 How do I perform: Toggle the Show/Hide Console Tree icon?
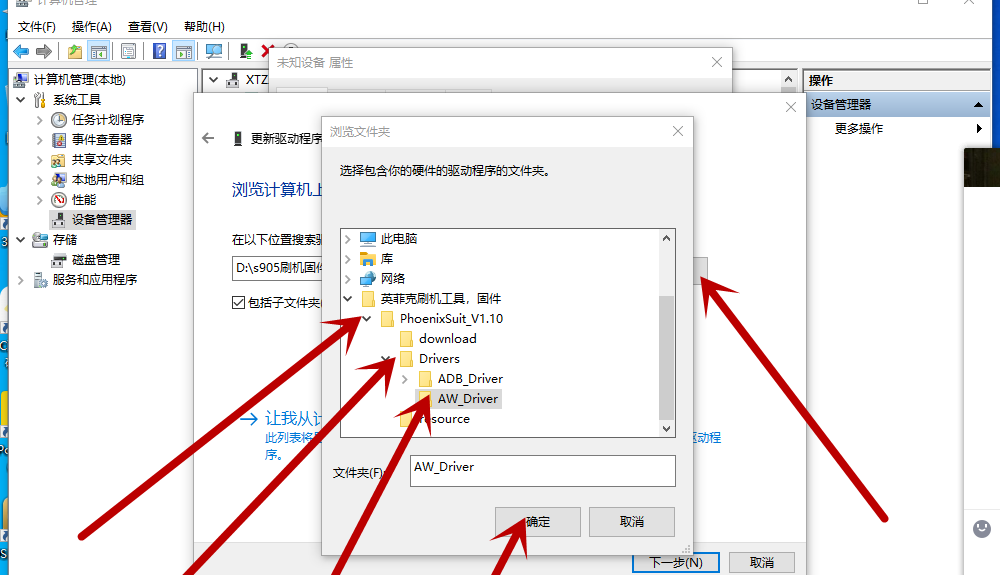tap(99, 52)
